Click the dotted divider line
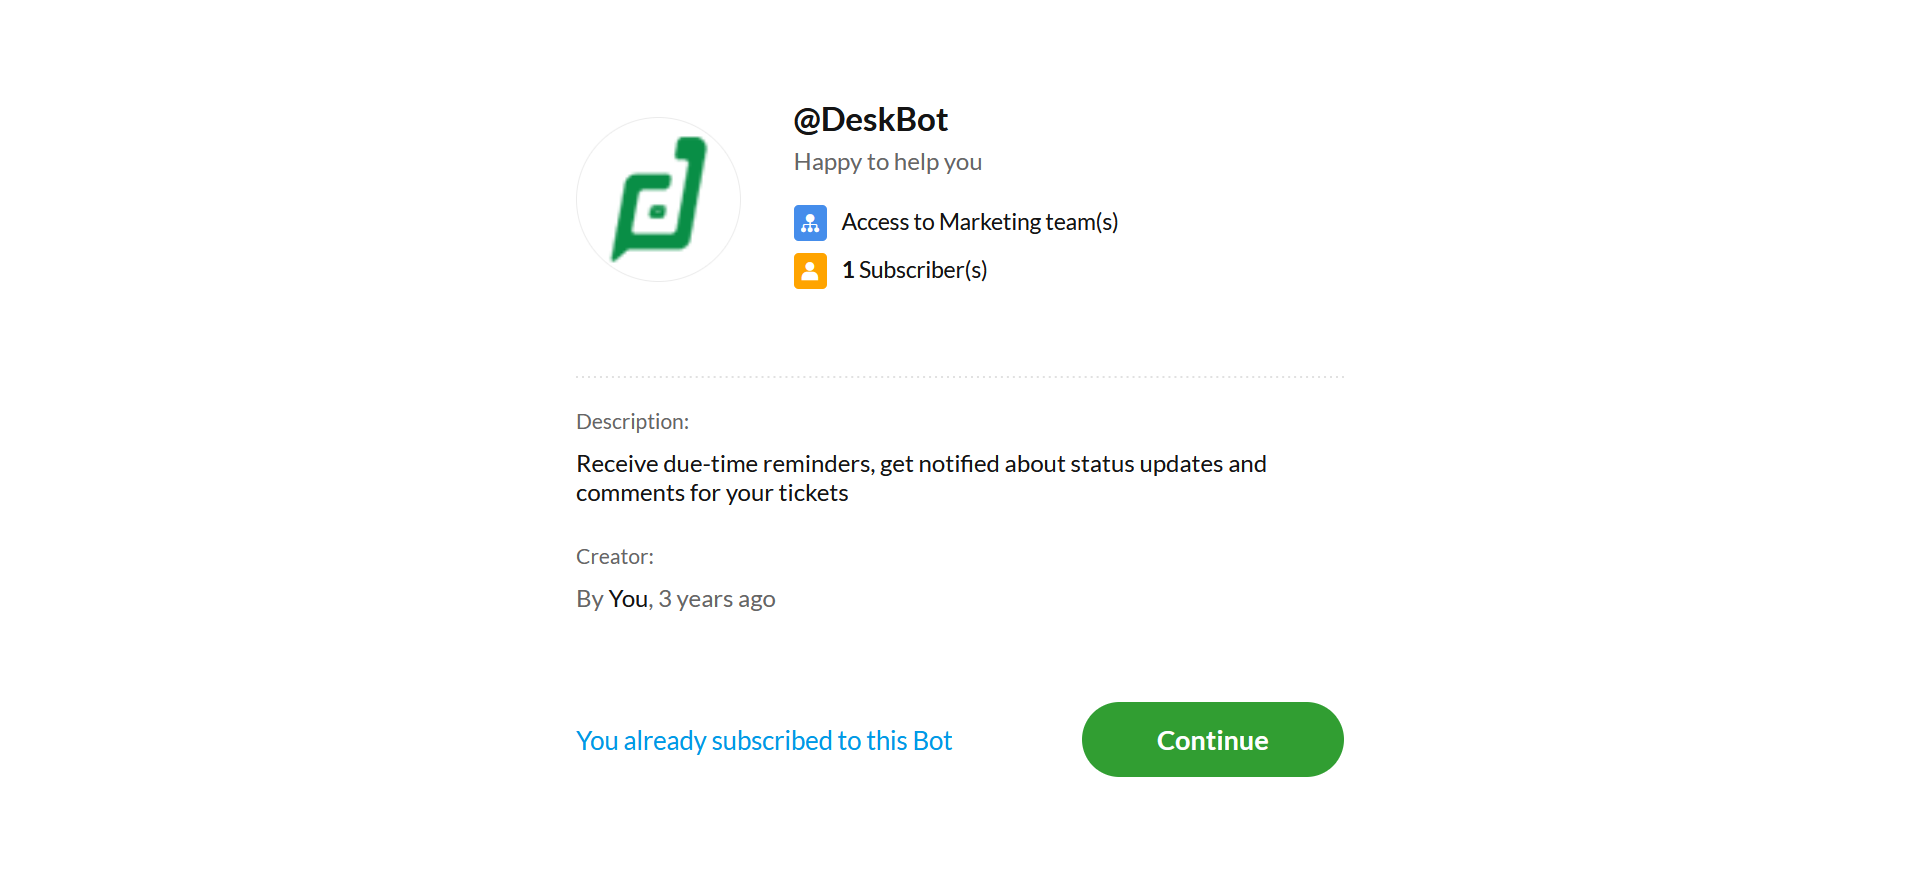 coord(959,375)
